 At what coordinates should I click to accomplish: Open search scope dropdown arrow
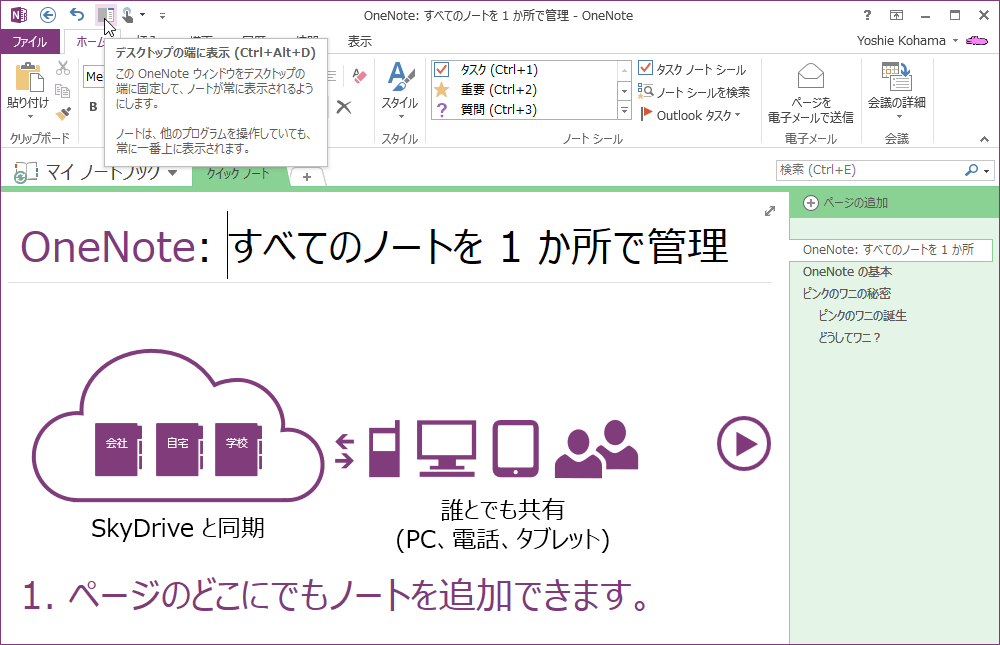coord(987,170)
